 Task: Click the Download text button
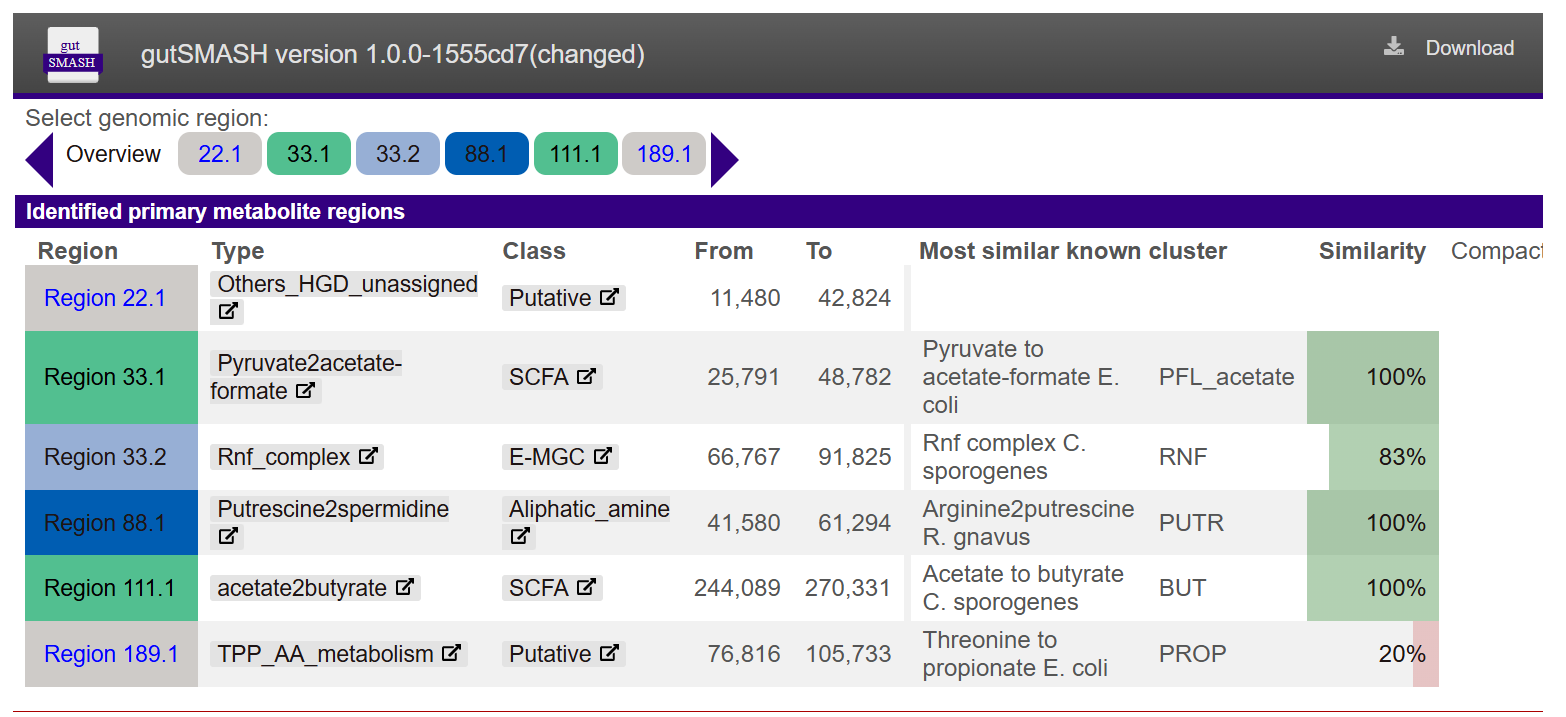(x=1469, y=48)
